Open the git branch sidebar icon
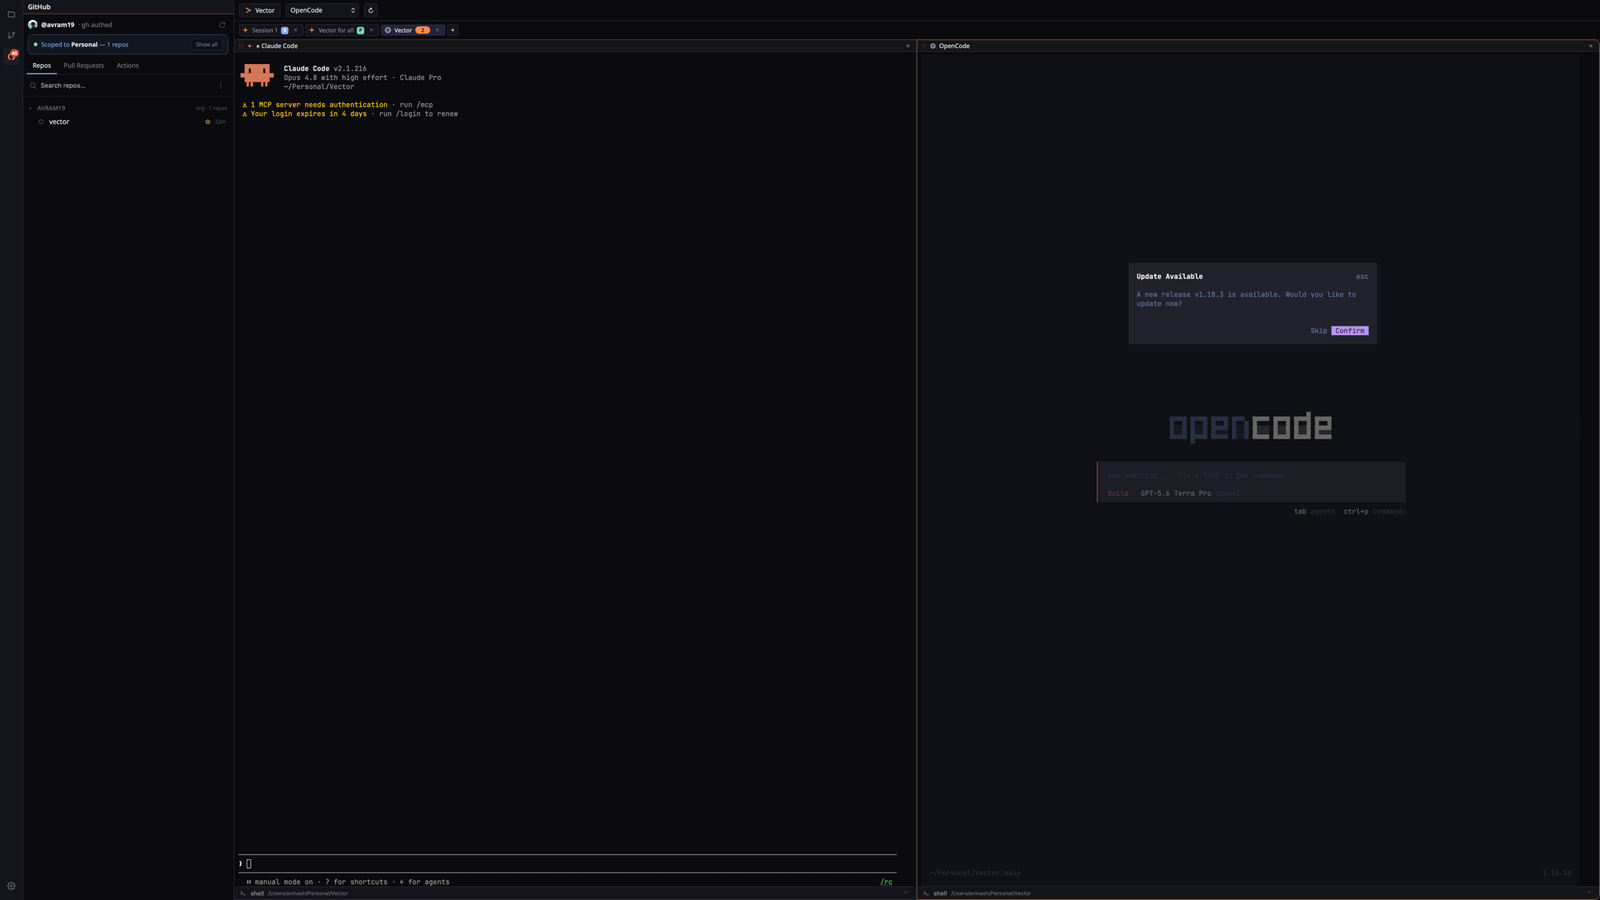Image resolution: width=1600 pixels, height=900 pixels. tap(11, 35)
